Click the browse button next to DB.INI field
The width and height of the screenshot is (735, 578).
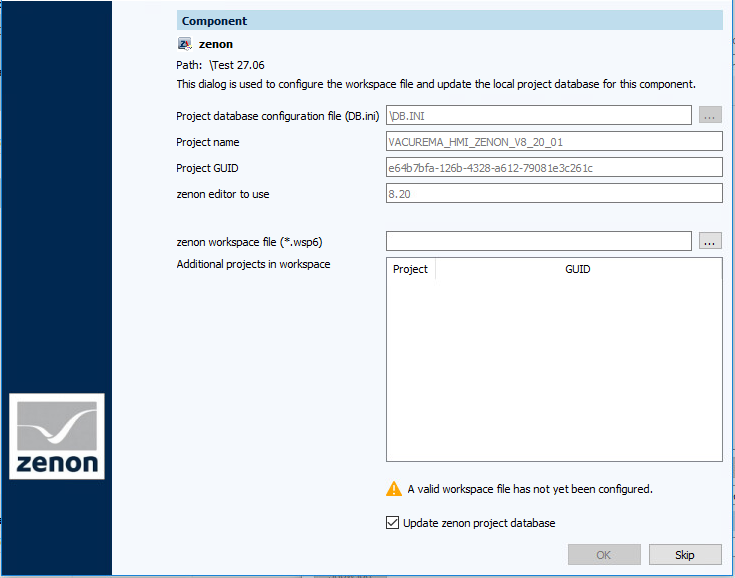pos(710,116)
